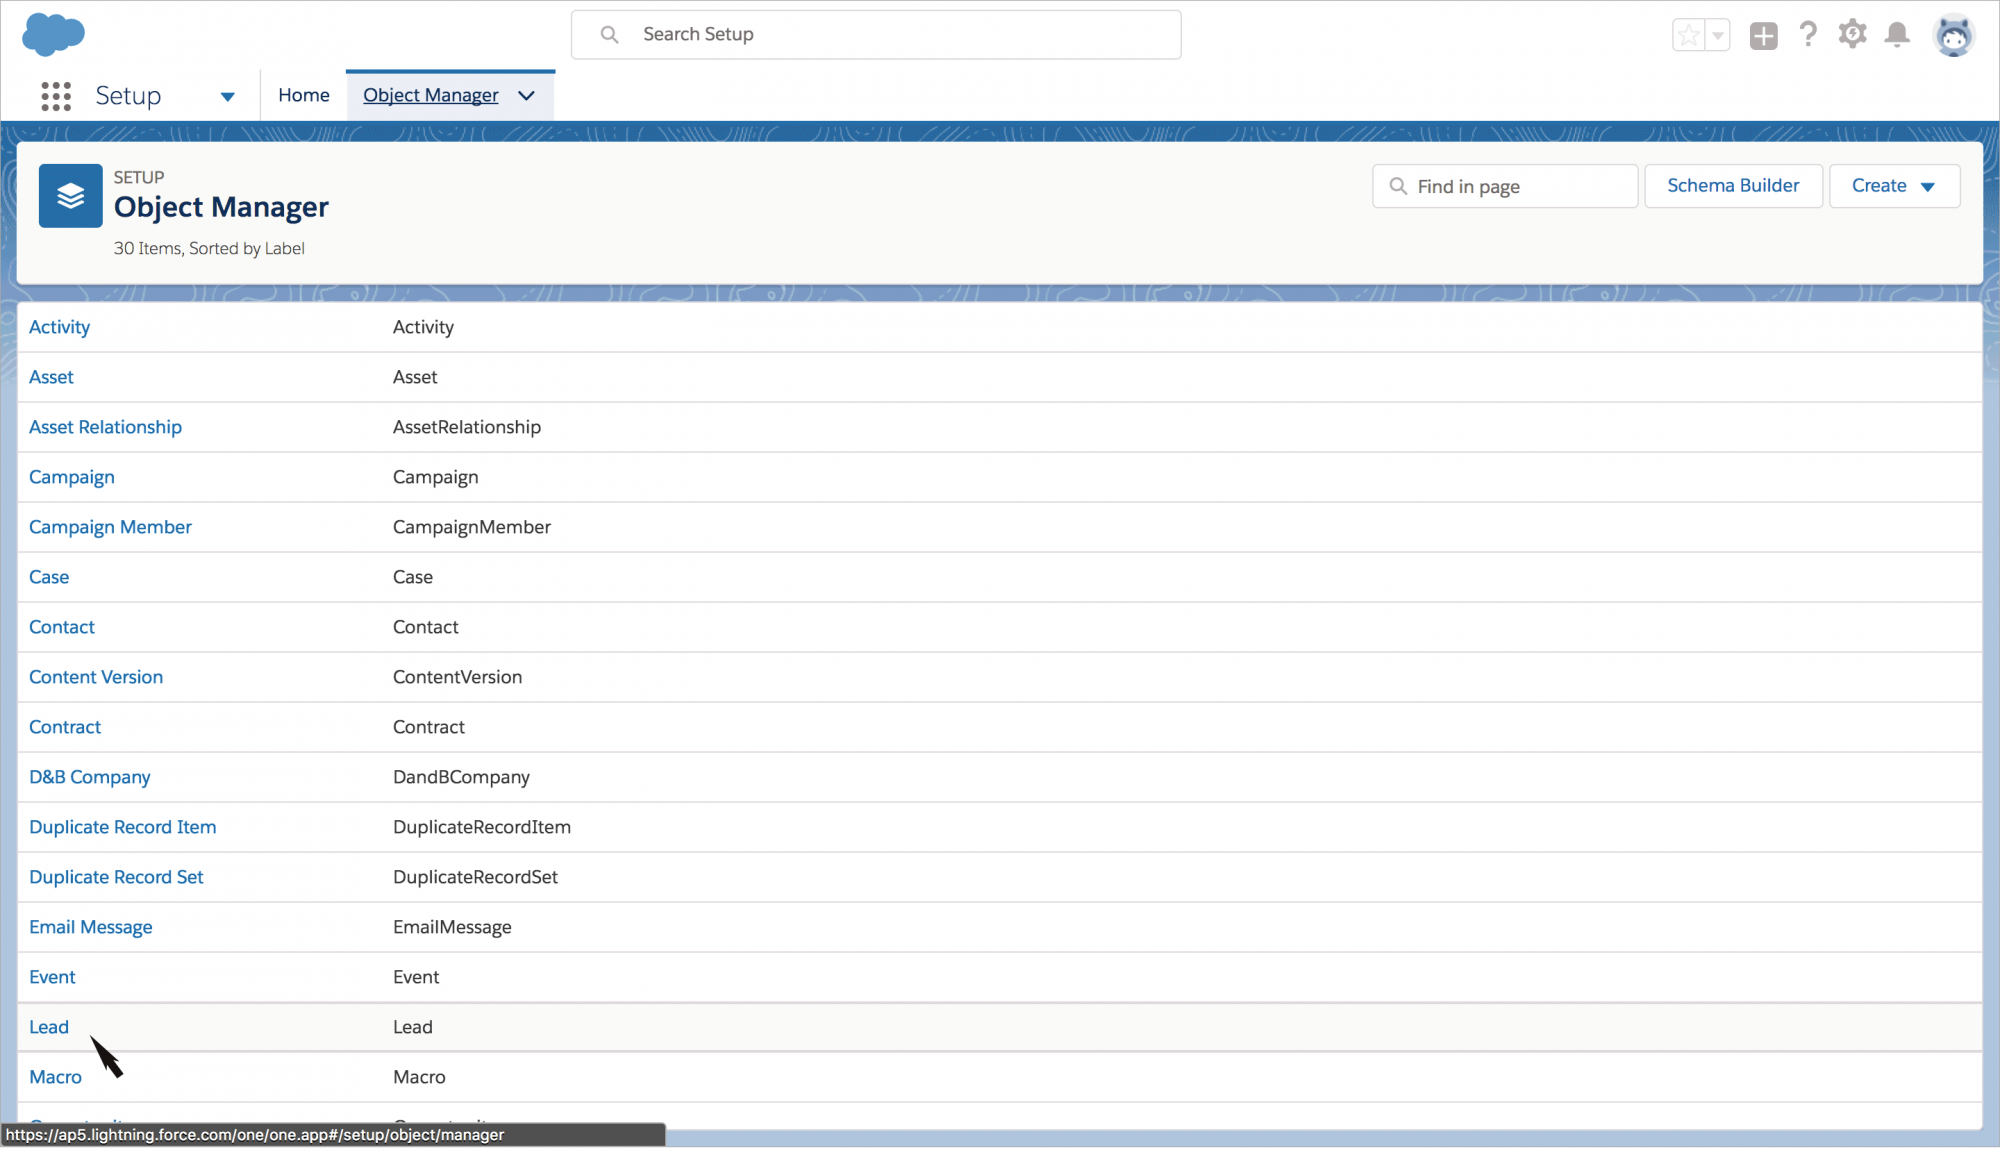Open the help question mark icon

click(1808, 35)
